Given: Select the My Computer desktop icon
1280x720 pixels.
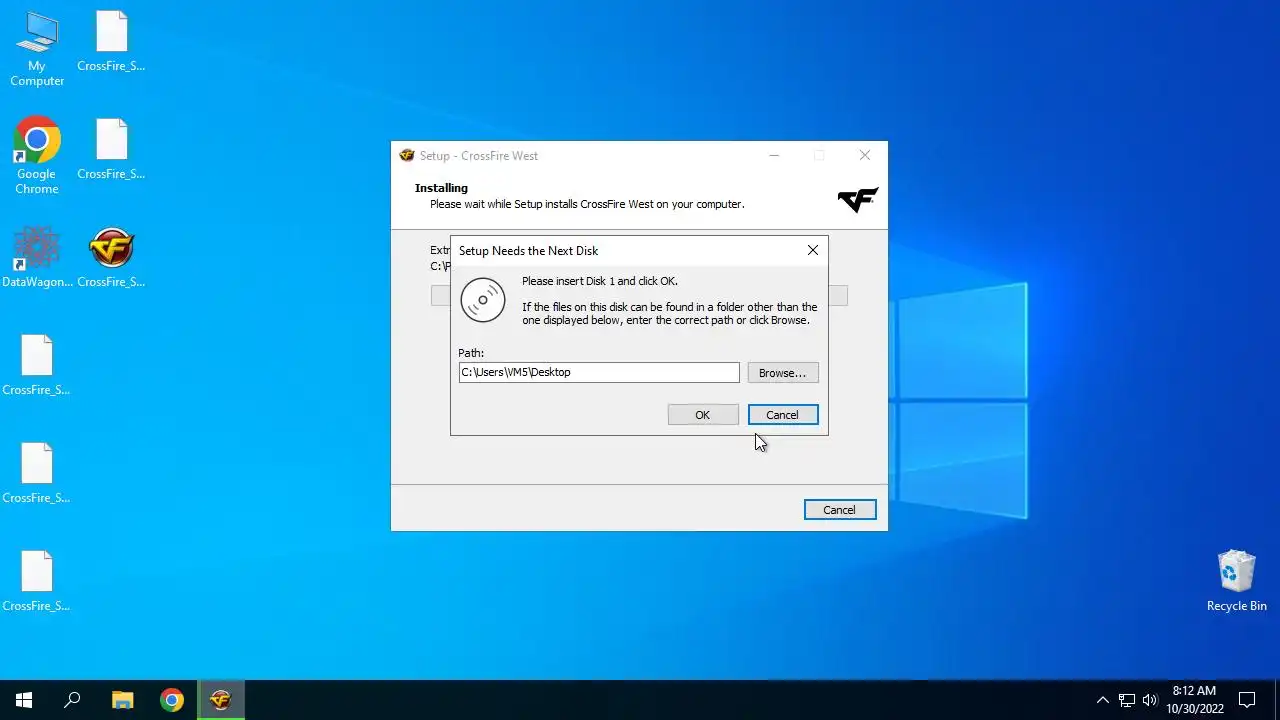Looking at the screenshot, I should click(37, 49).
